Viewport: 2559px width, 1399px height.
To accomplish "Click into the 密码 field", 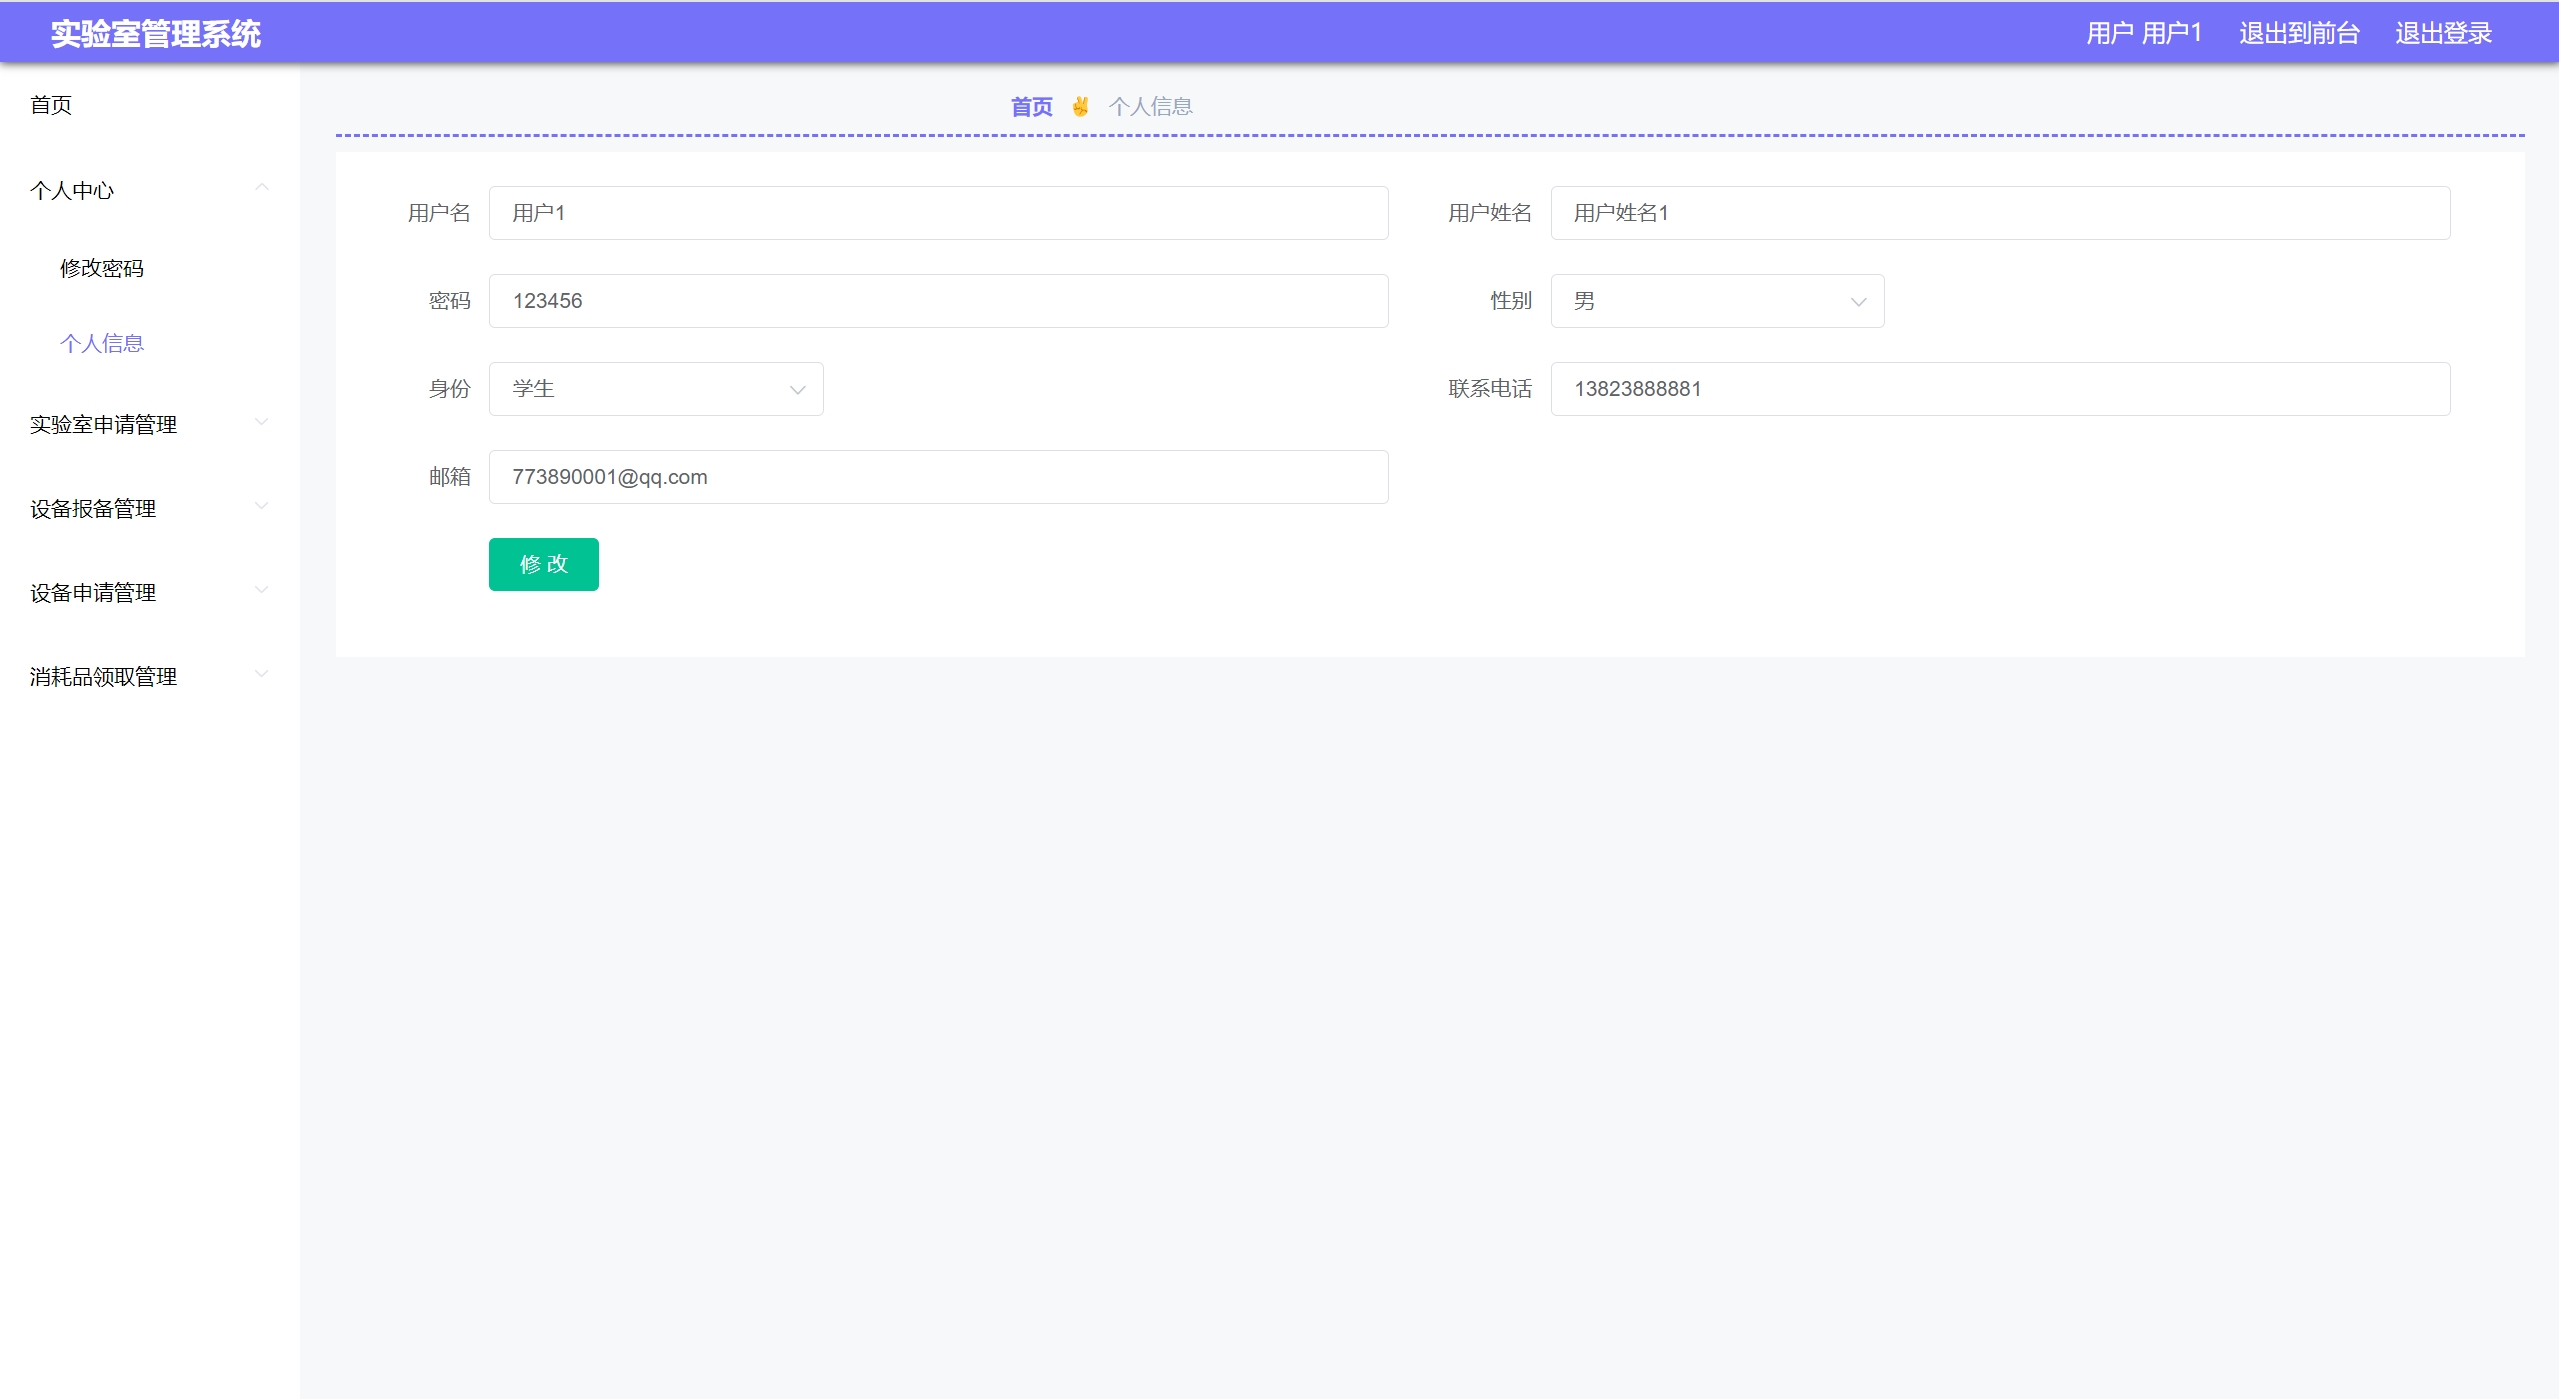I will point(937,301).
